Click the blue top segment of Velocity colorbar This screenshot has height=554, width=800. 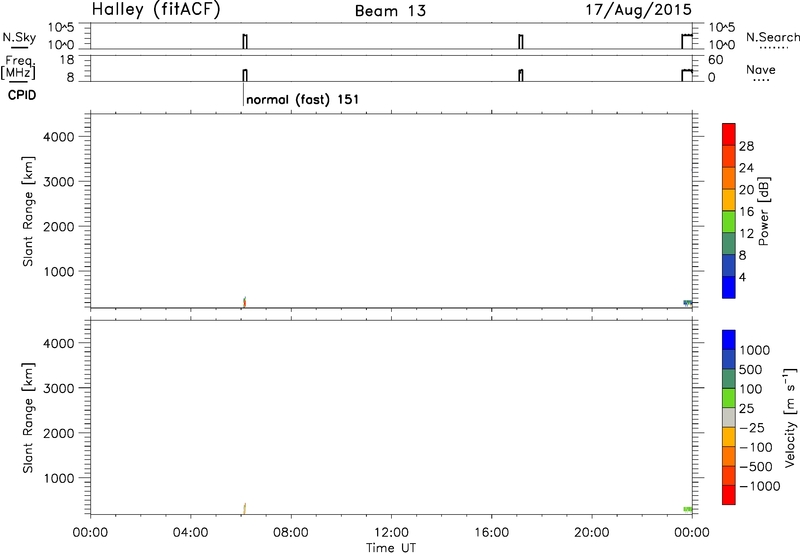(x=729, y=340)
